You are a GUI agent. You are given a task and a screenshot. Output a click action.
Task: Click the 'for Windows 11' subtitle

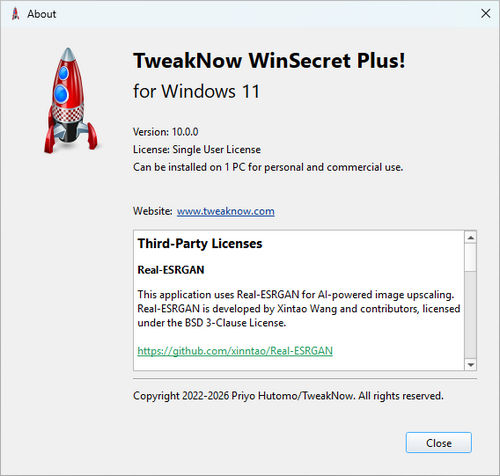(x=196, y=91)
